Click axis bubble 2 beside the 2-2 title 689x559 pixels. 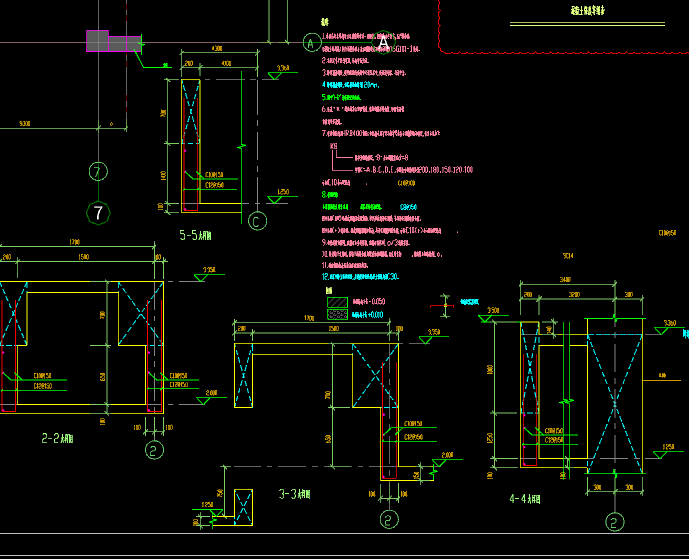tap(153, 450)
